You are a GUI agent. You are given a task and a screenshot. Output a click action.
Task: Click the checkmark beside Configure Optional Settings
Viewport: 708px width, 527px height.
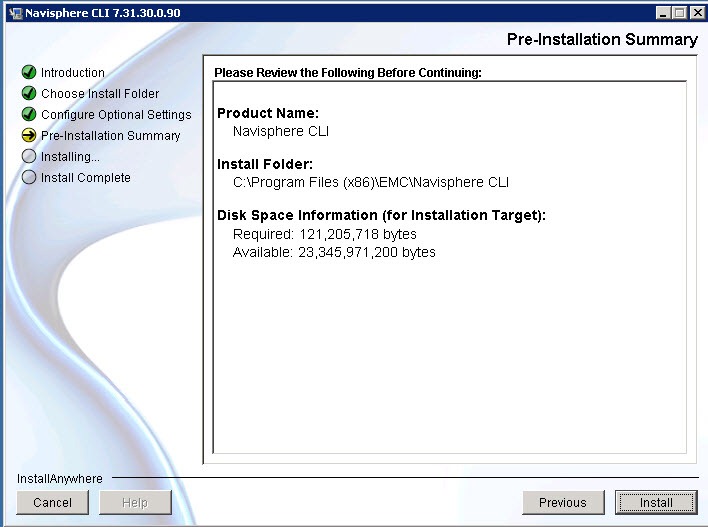click(29, 114)
